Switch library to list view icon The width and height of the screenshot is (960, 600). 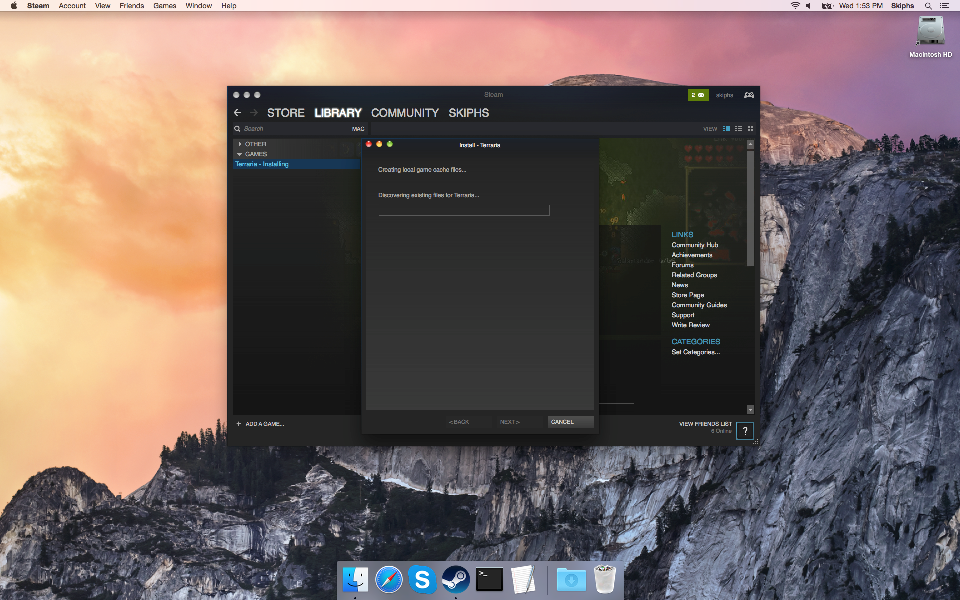click(x=738, y=129)
